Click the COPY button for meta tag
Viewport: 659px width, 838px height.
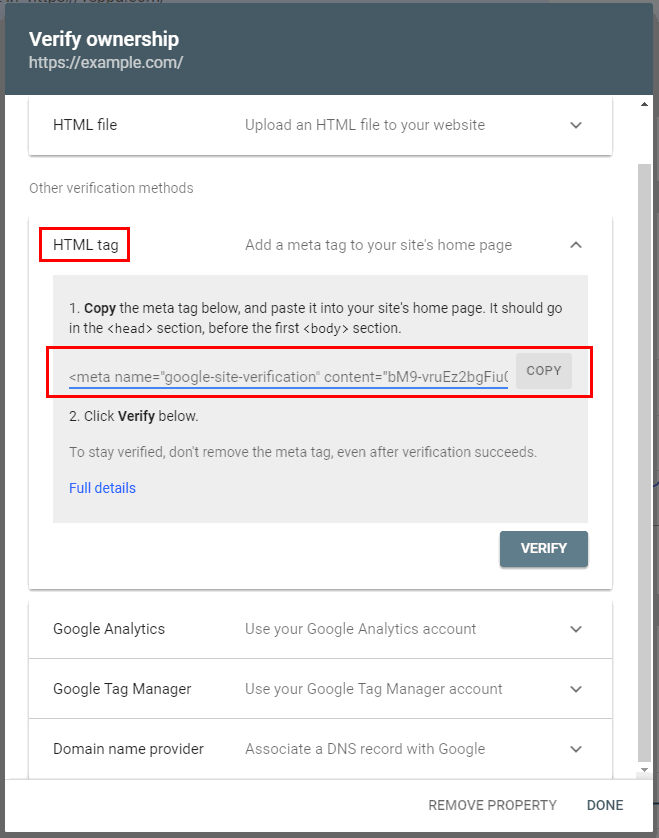544,370
